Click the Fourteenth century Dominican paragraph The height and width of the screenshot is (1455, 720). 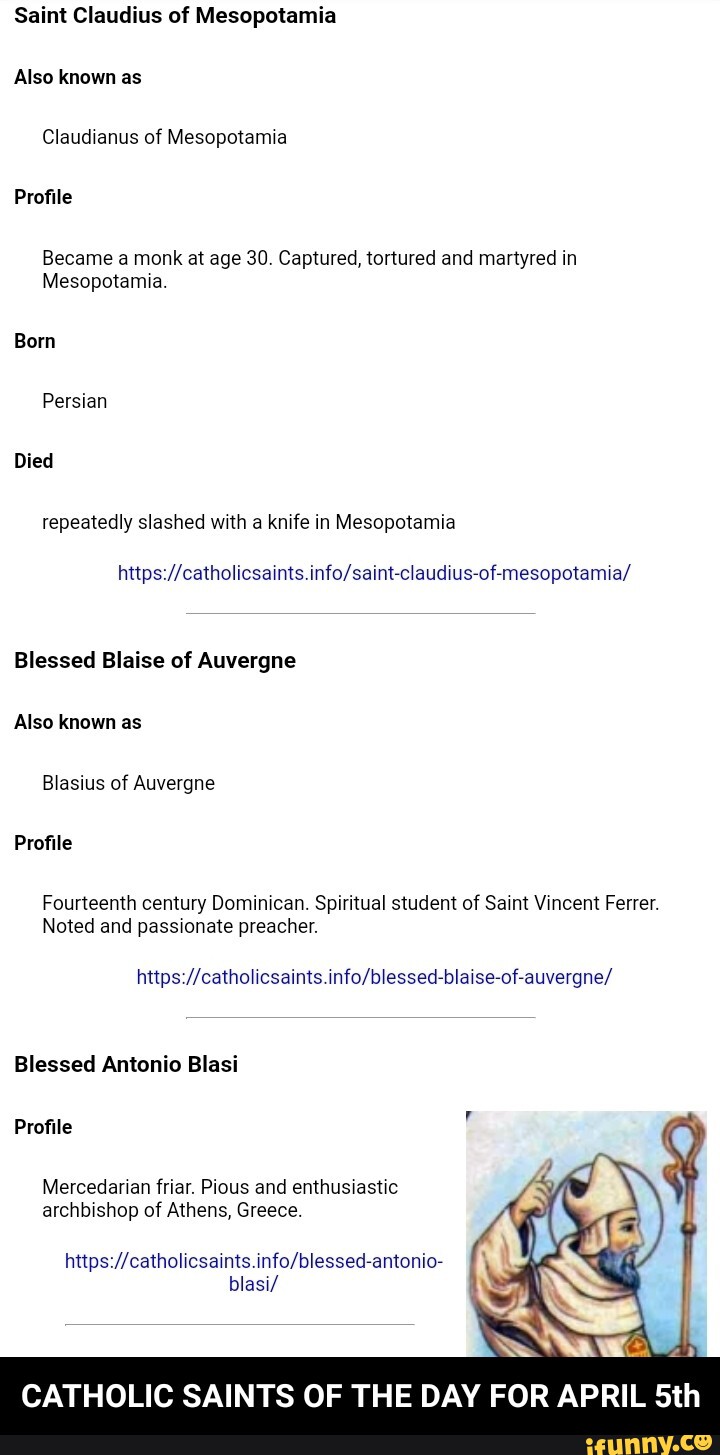pyautogui.click(x=350, y=915)
